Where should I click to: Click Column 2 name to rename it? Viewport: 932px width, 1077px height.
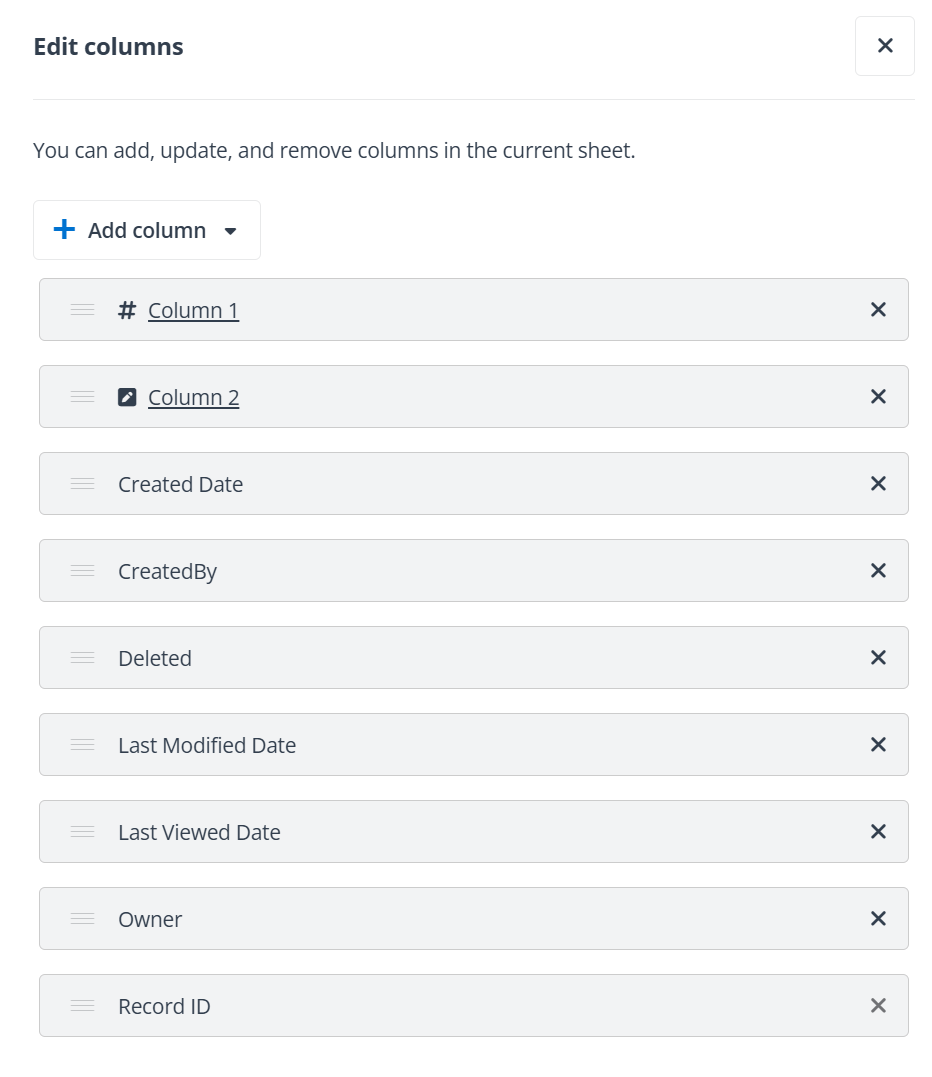pos(193,396)
